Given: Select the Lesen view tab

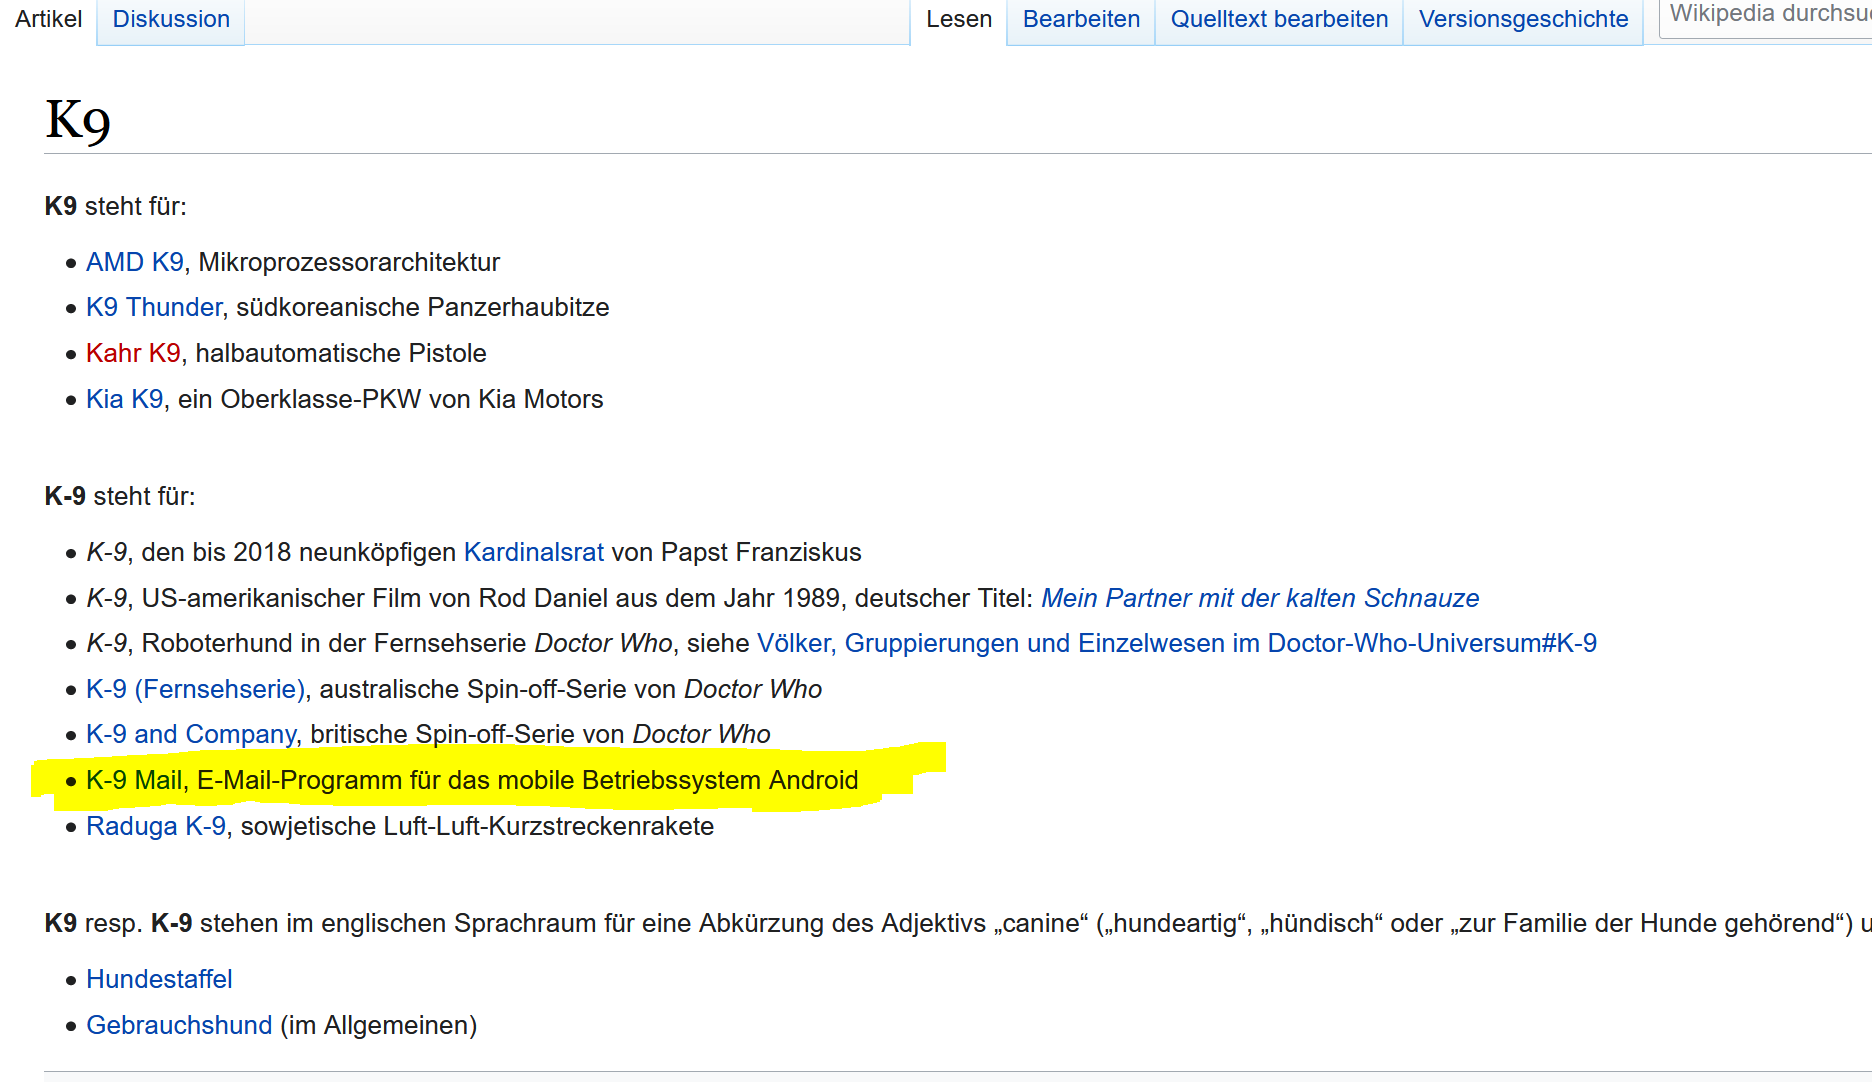Looking at the screenshot, I should (958, 19).
